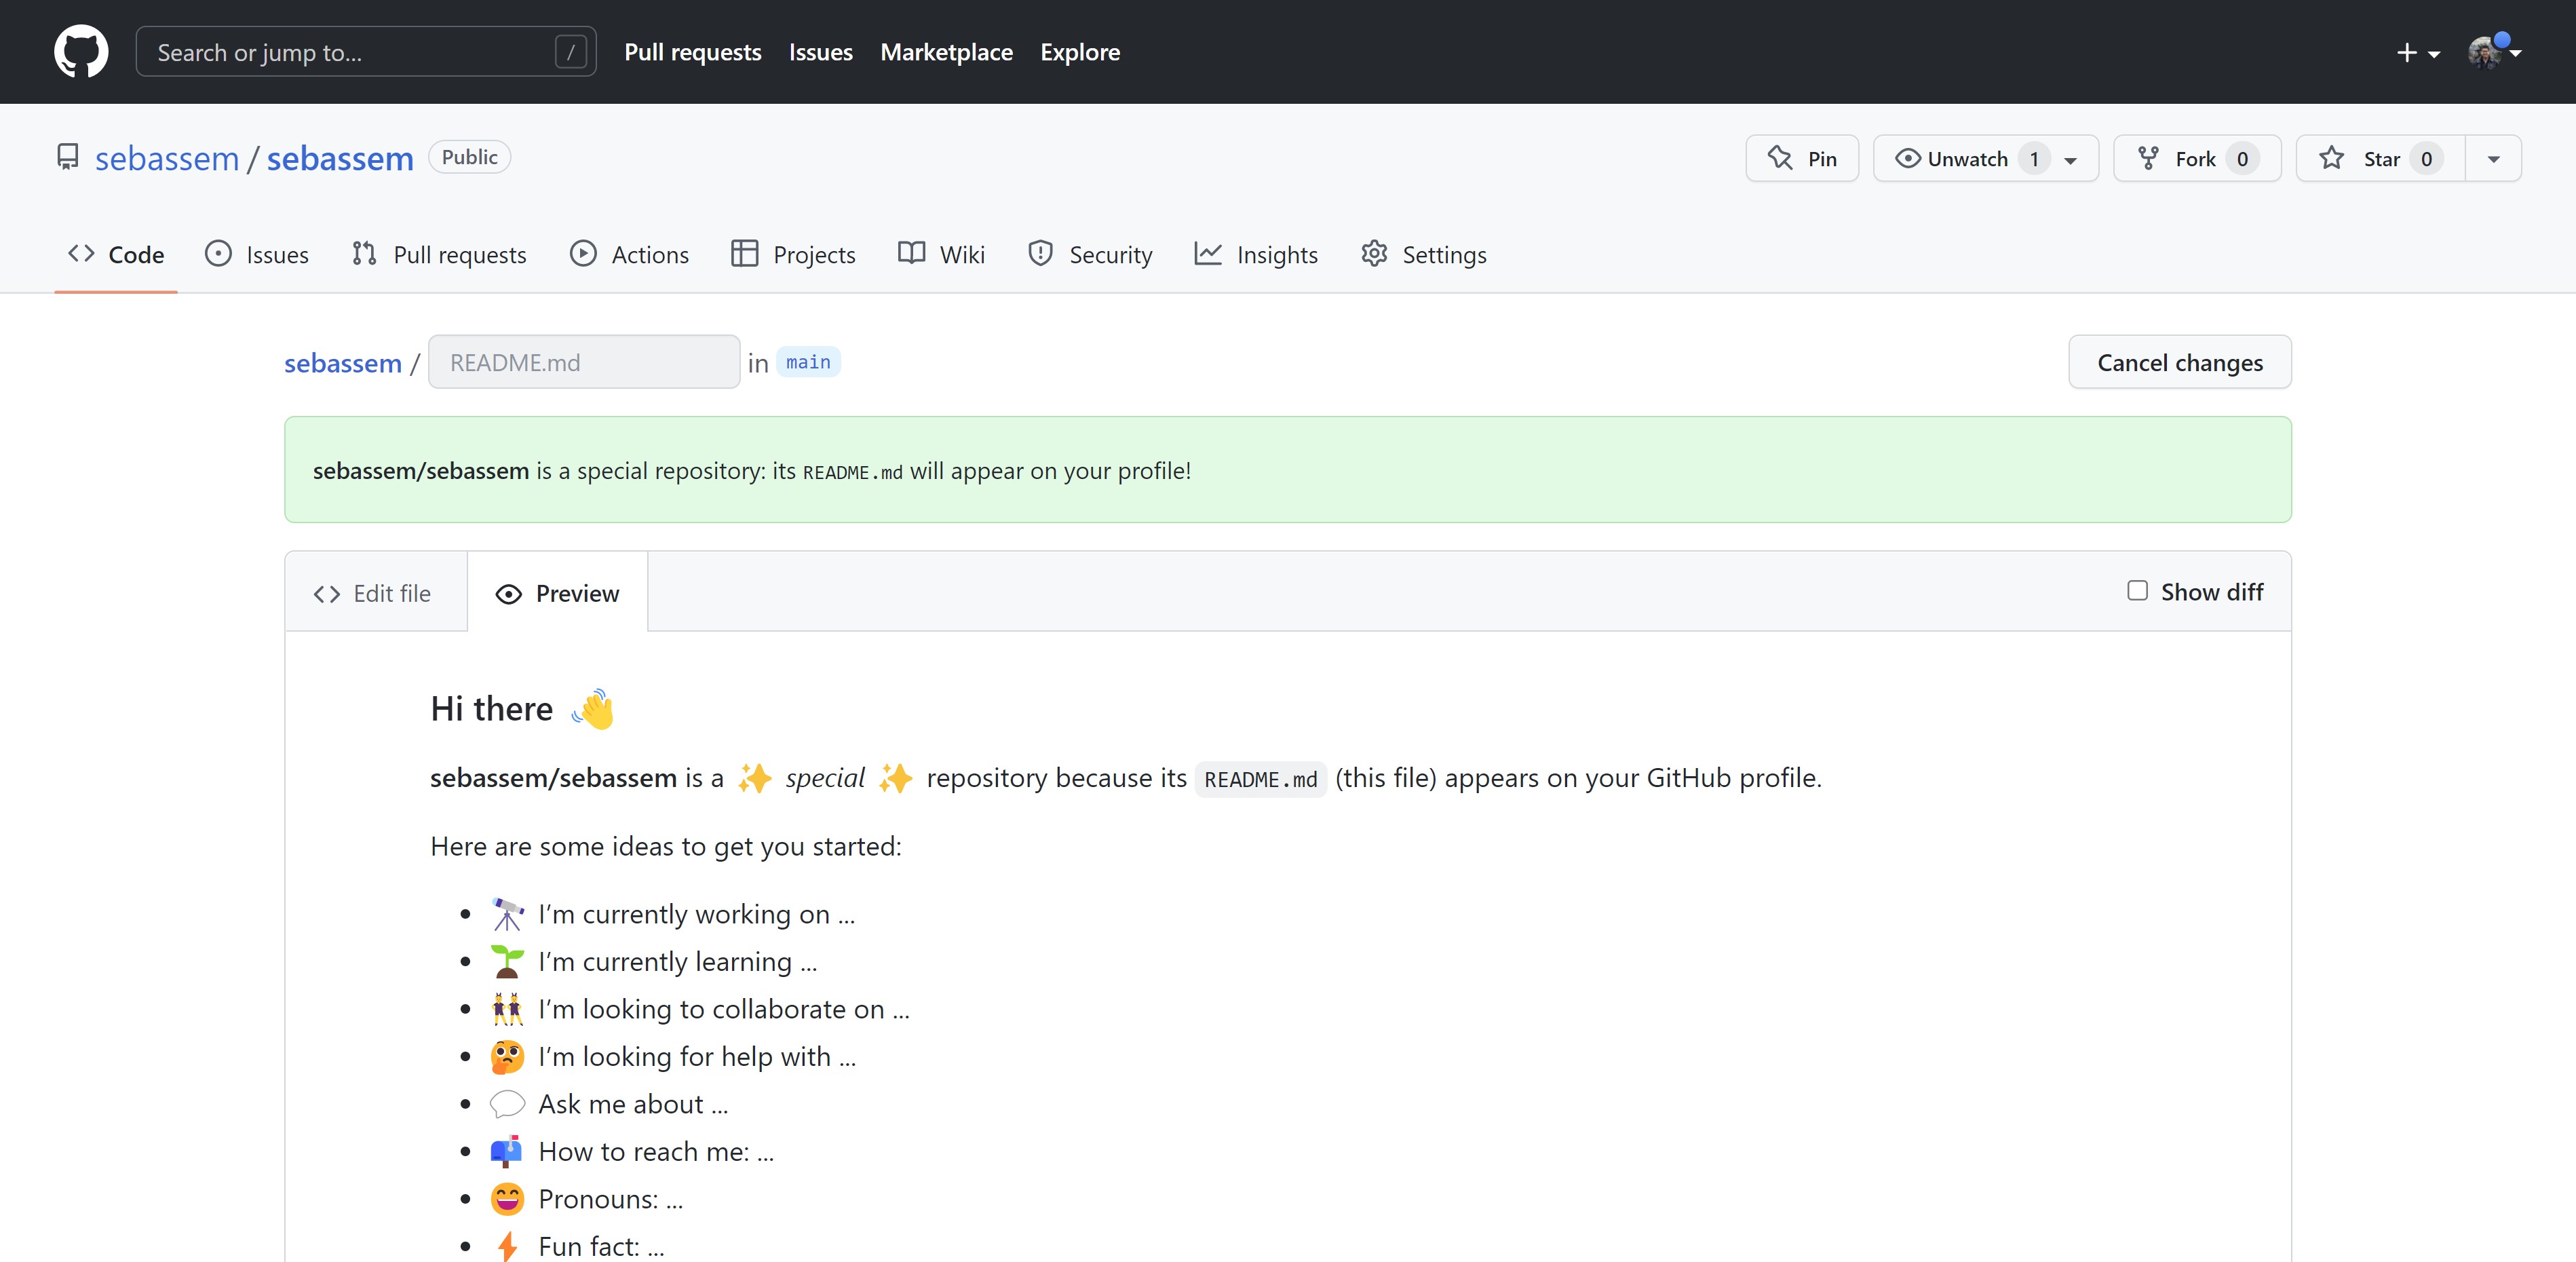Click the "Hi there" heading text

(x=492, y=709)
